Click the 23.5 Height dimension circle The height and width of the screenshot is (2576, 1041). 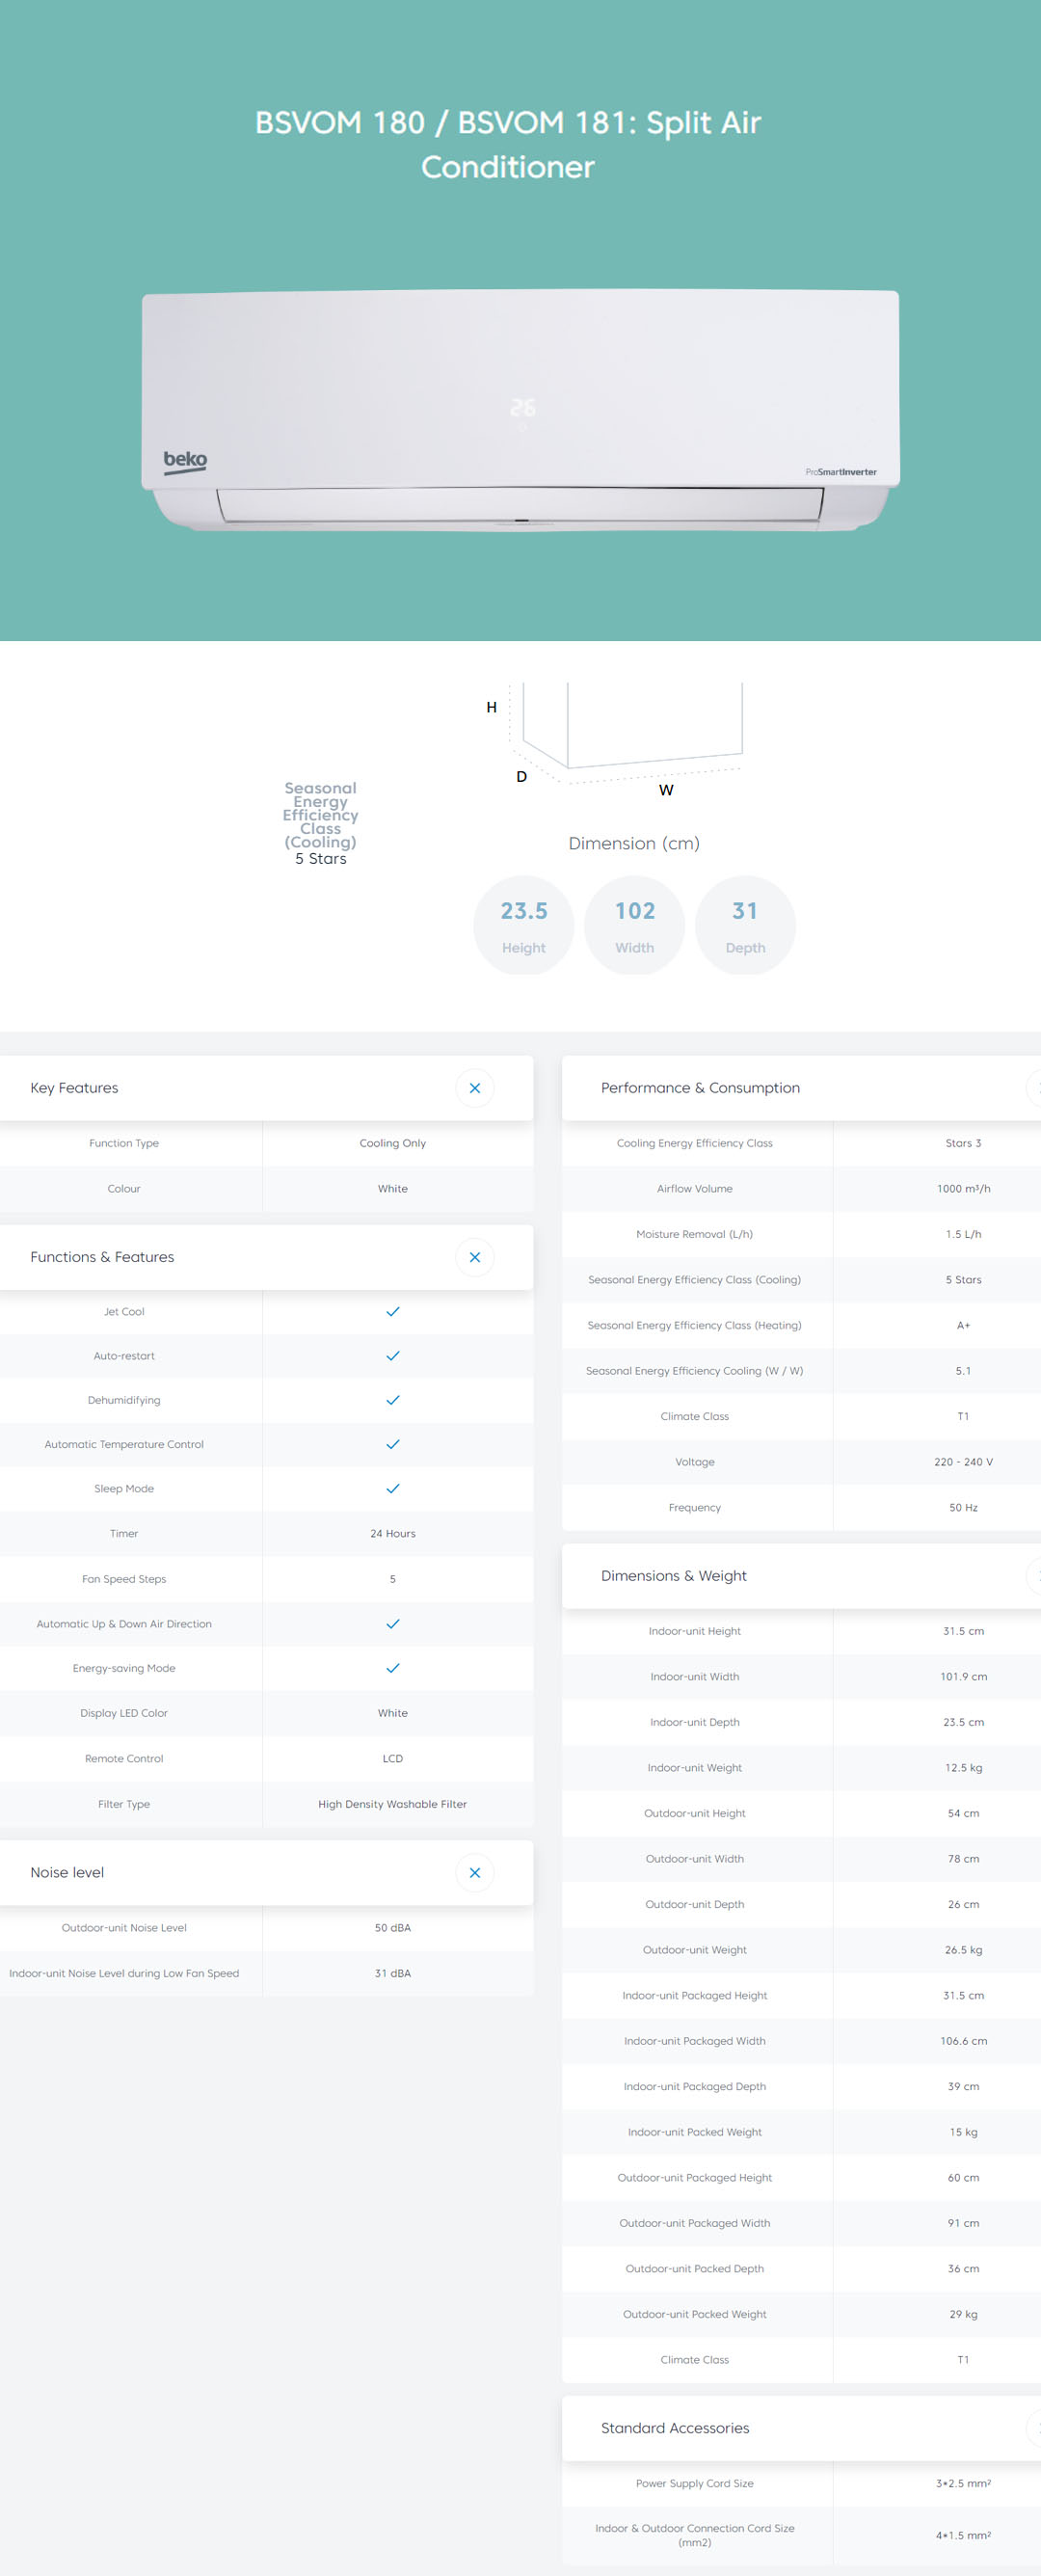click(x=523, y=925)
